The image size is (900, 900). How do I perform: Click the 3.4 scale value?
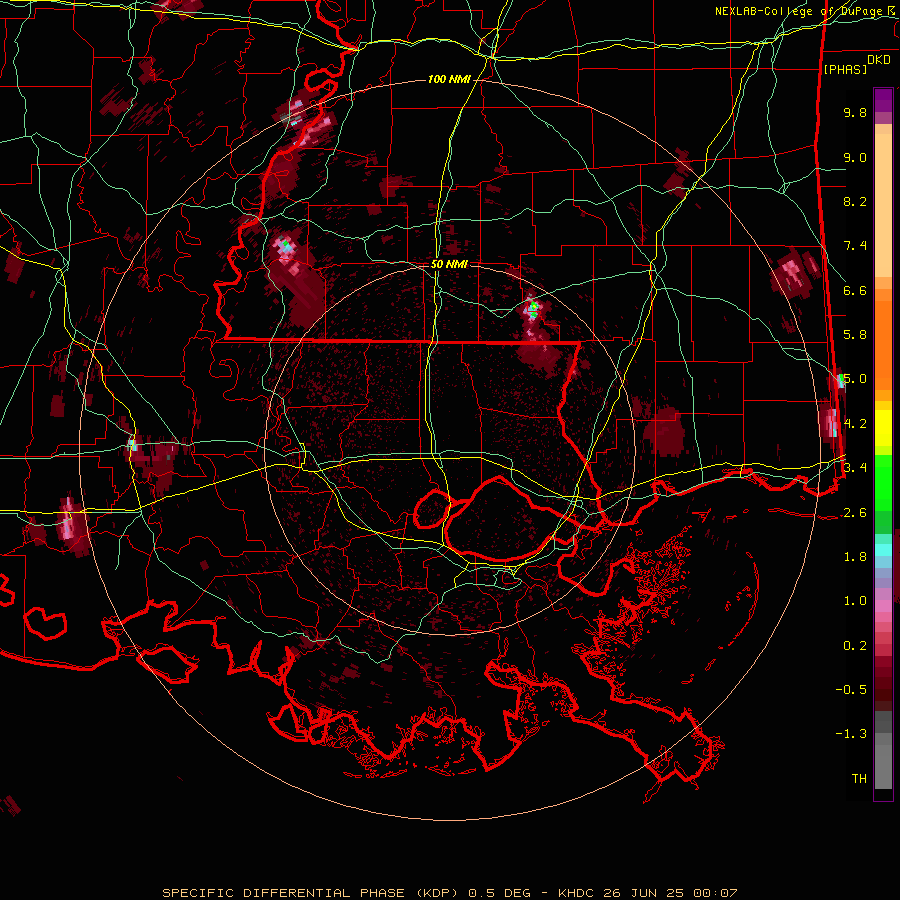tap(855, 468)
